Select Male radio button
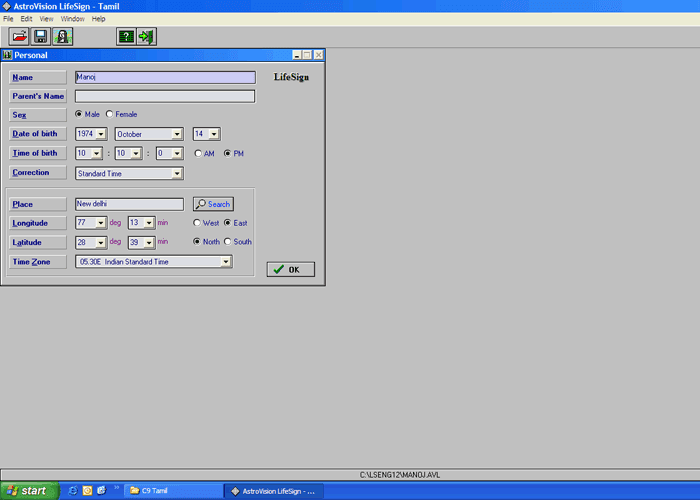This screenshot has width=700, height=500. [x=79, y=114]
